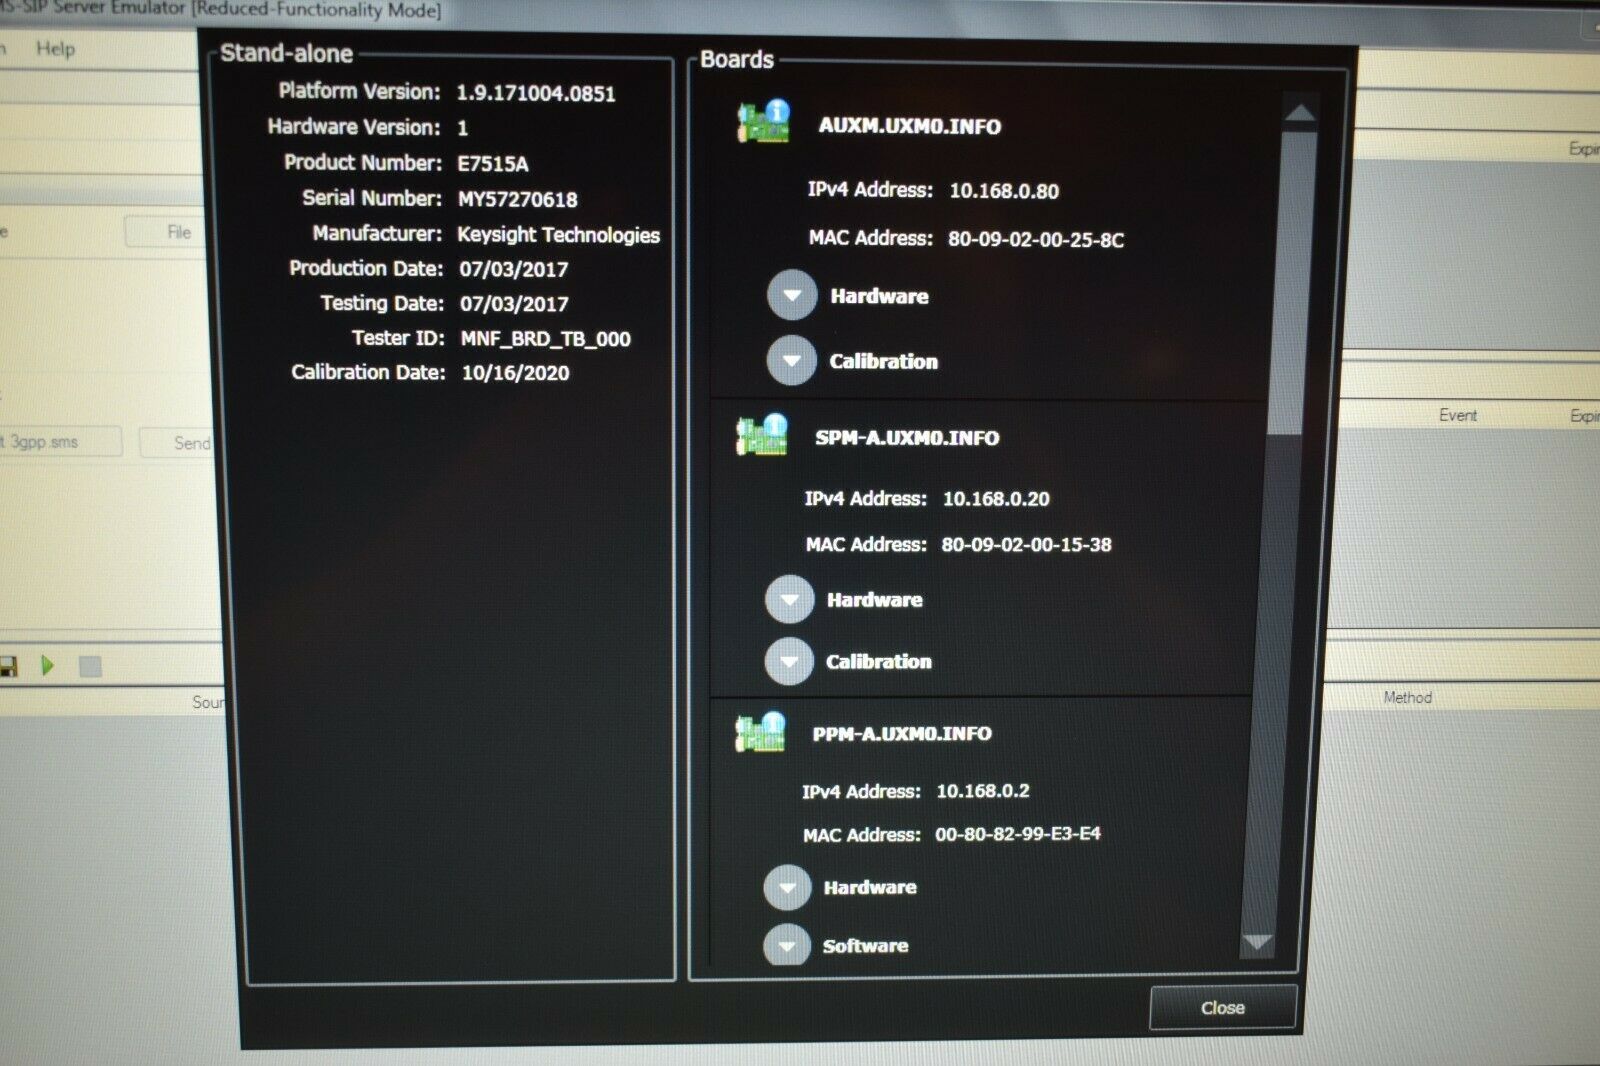The image size is (1600, 1066).
Task: Expand Calibration section under AUXM board
Action: (x=792, y=361)
